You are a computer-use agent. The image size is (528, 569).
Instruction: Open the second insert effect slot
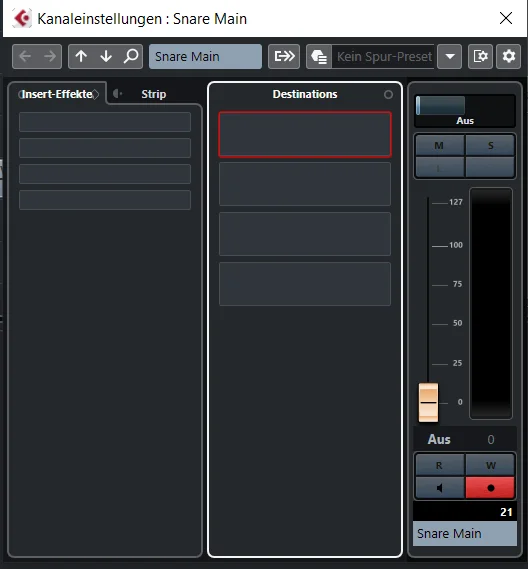(x=105, y=148)
